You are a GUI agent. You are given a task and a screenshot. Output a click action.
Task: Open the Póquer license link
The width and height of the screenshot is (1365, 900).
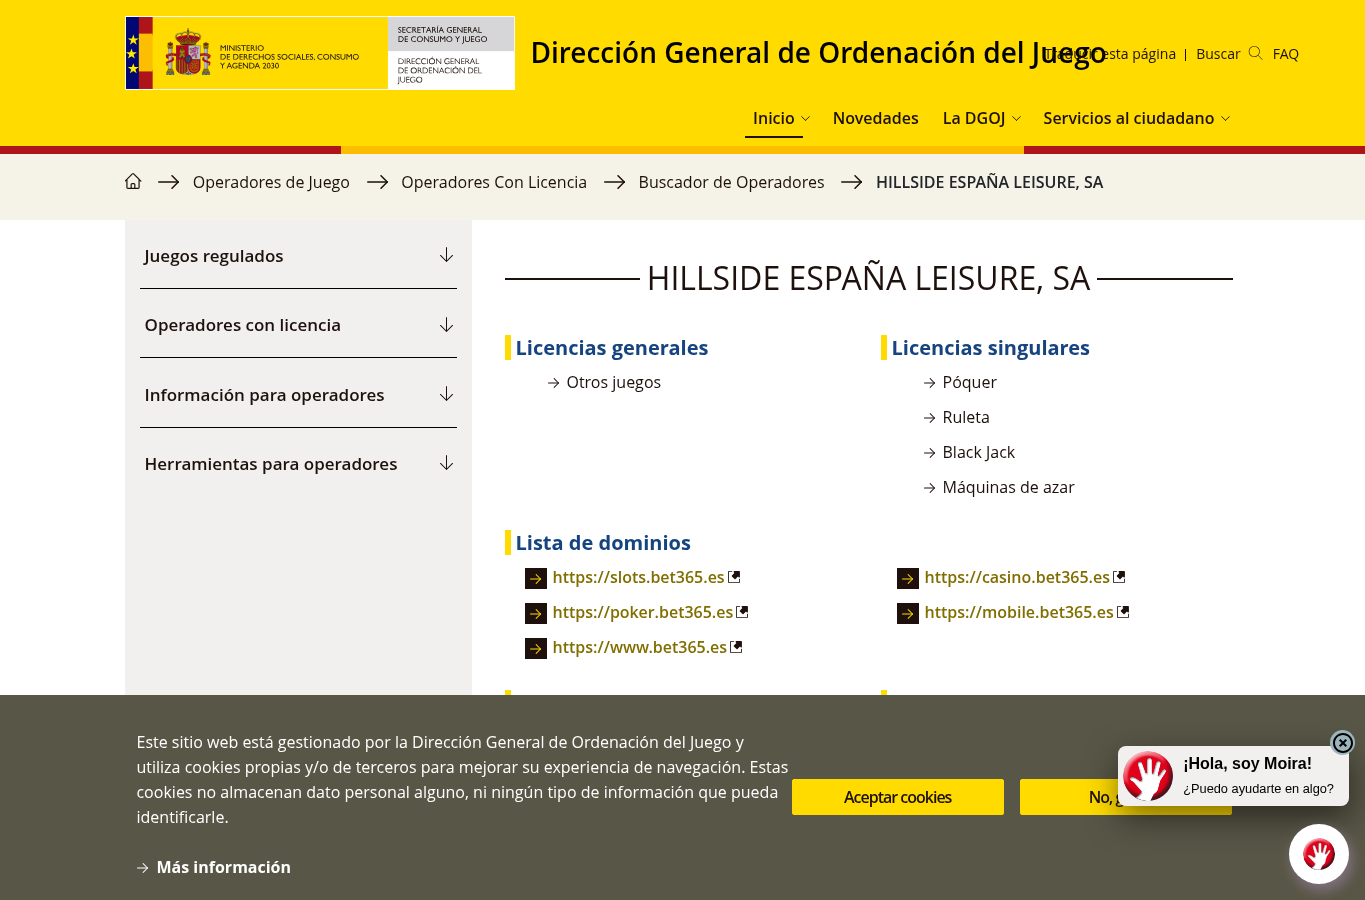click(969, 382)
